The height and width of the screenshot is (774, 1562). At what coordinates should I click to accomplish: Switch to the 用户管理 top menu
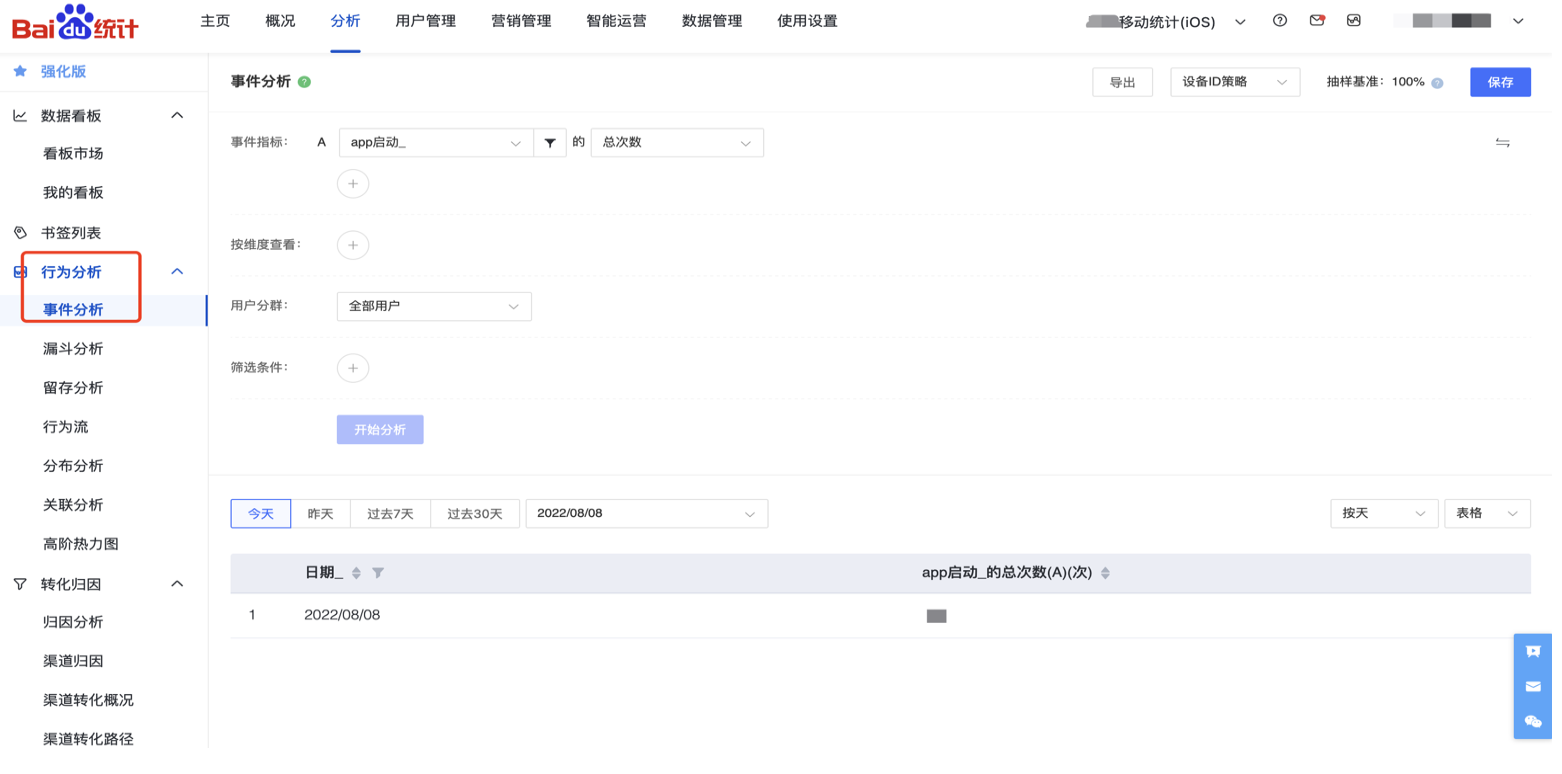coord(425,21)
